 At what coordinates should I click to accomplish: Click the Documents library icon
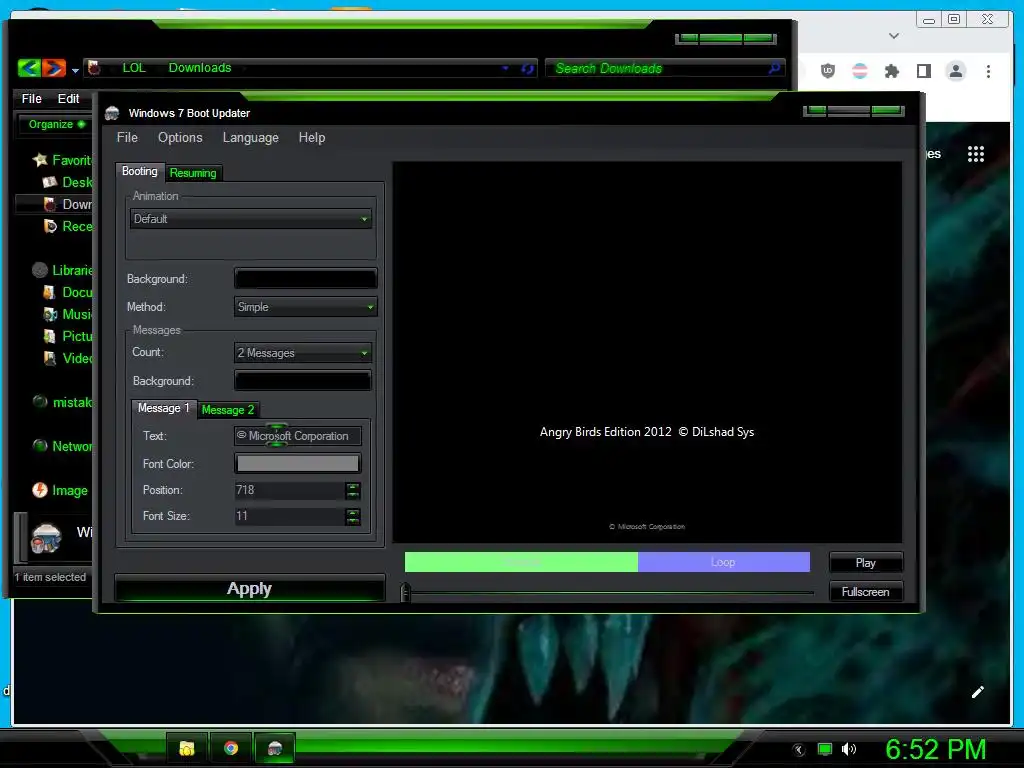point(49,293)
